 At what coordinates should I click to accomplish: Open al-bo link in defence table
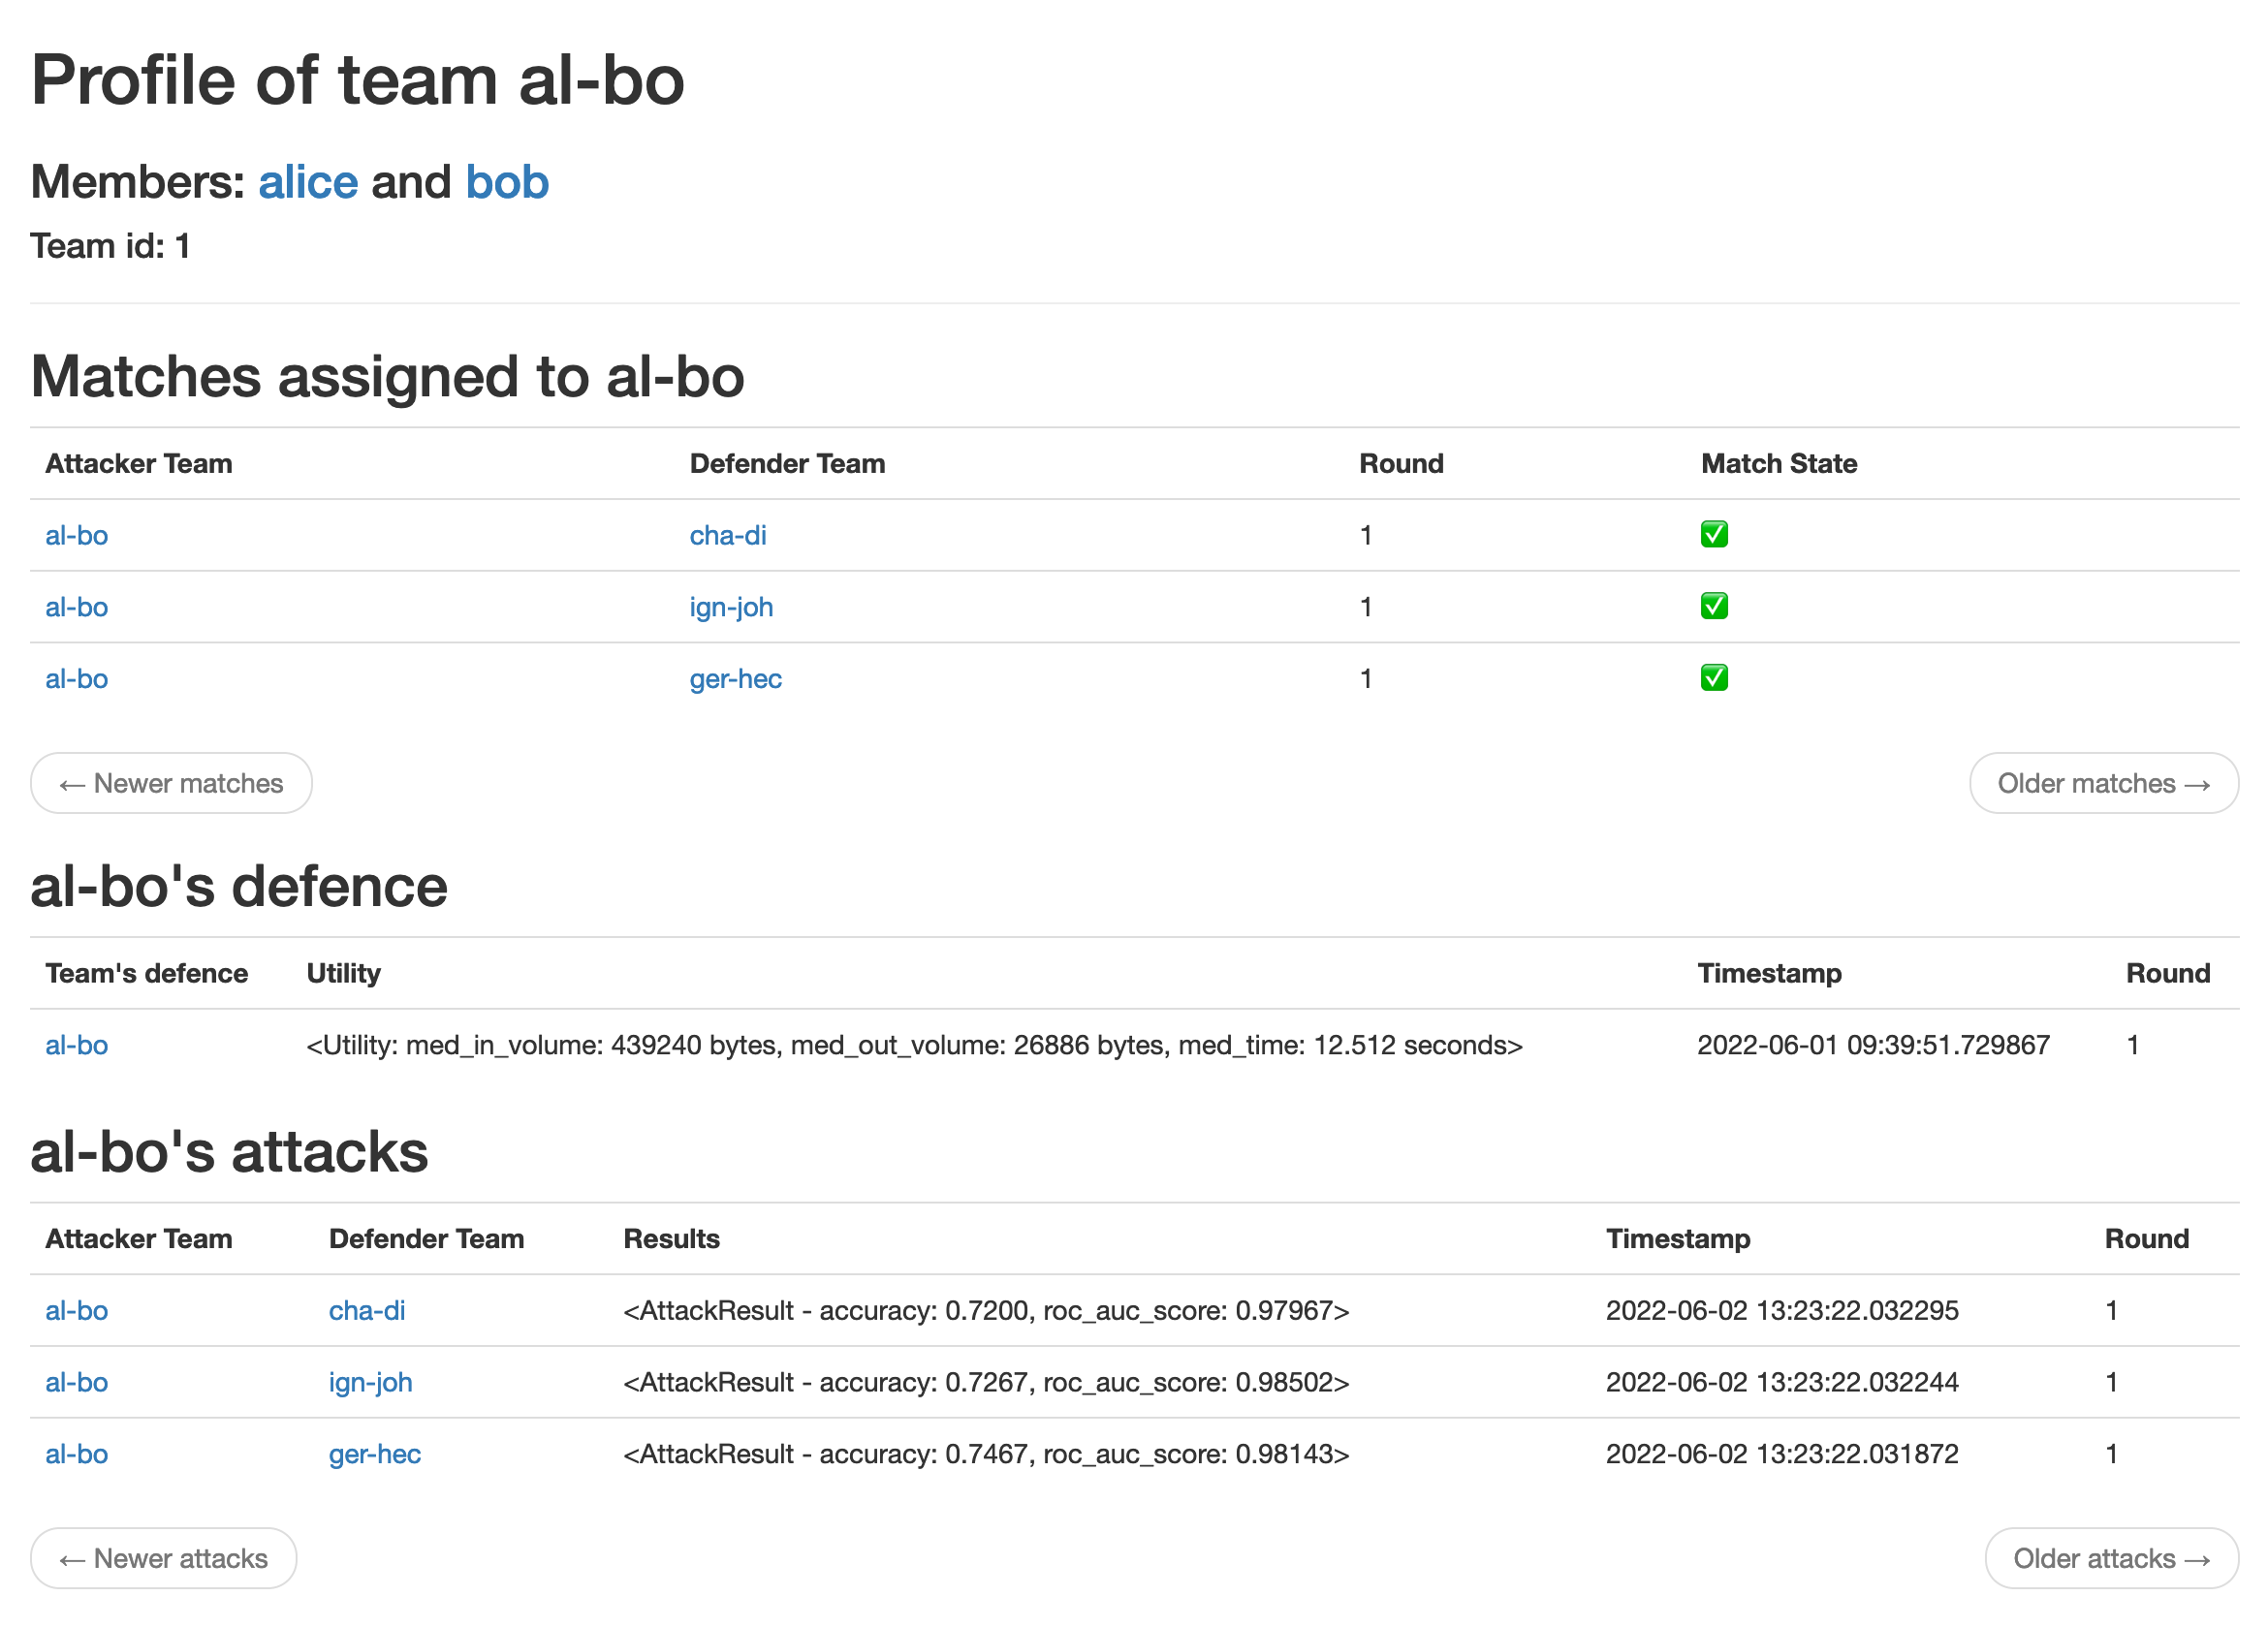pyautogui.click(x=77, y=1045)
